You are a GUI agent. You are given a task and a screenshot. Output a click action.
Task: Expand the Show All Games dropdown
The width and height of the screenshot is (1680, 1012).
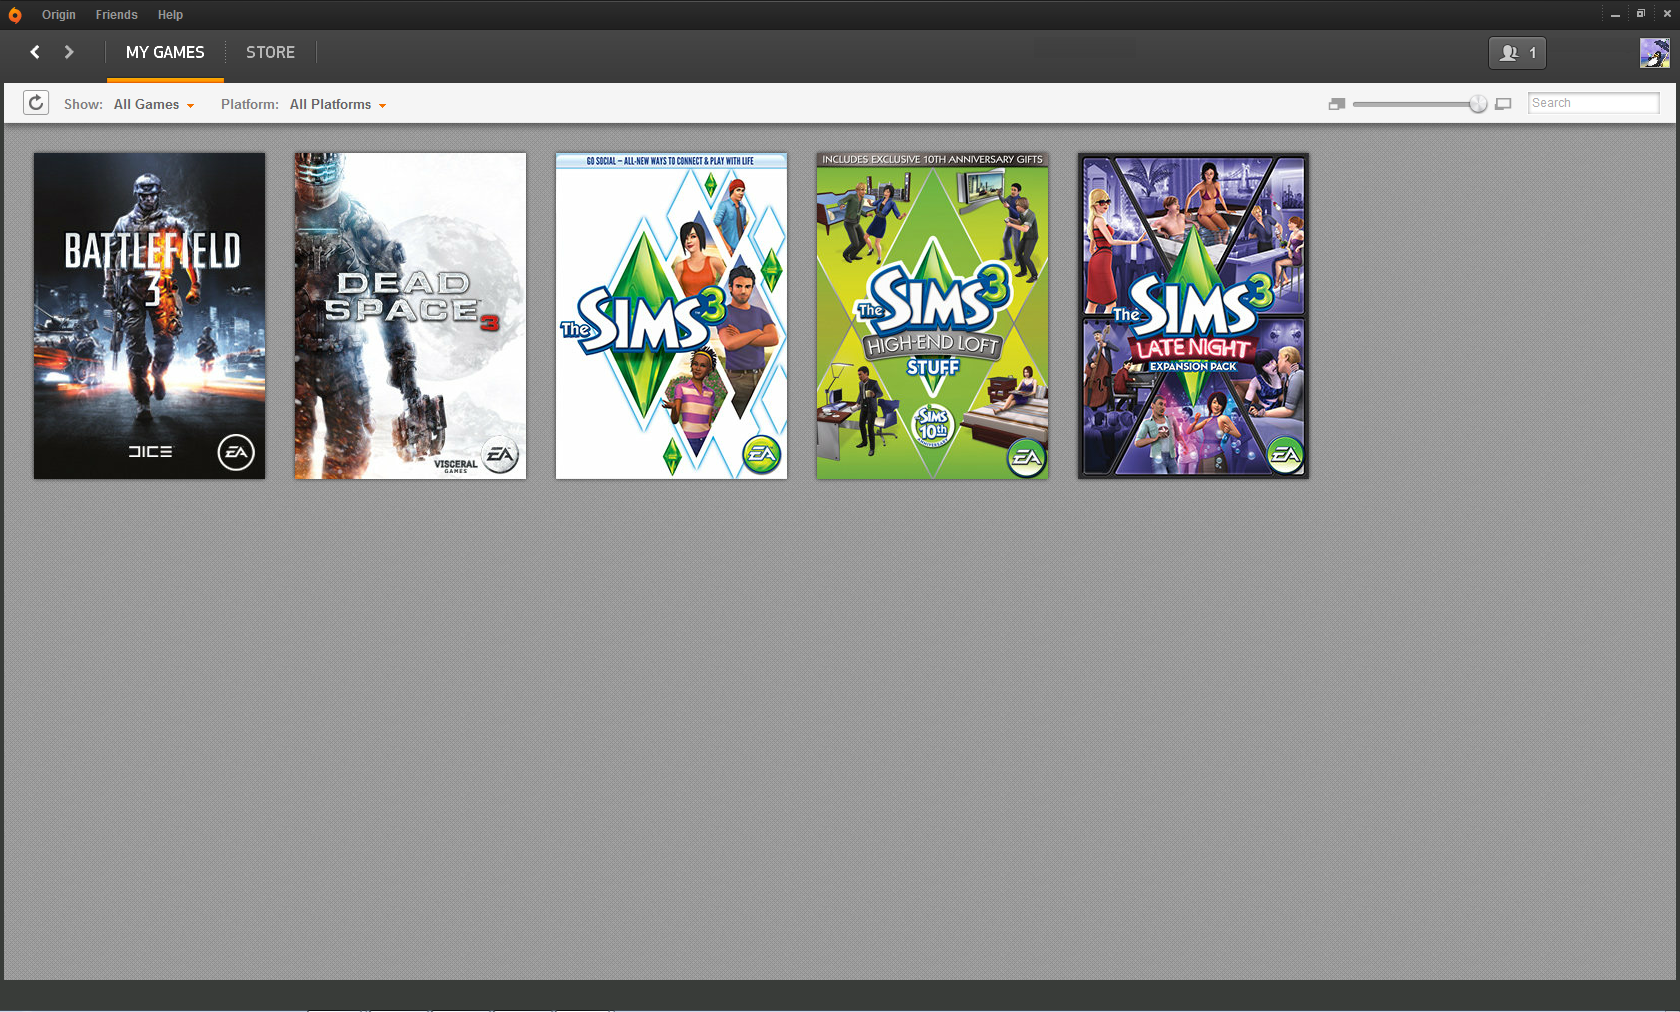154,104
